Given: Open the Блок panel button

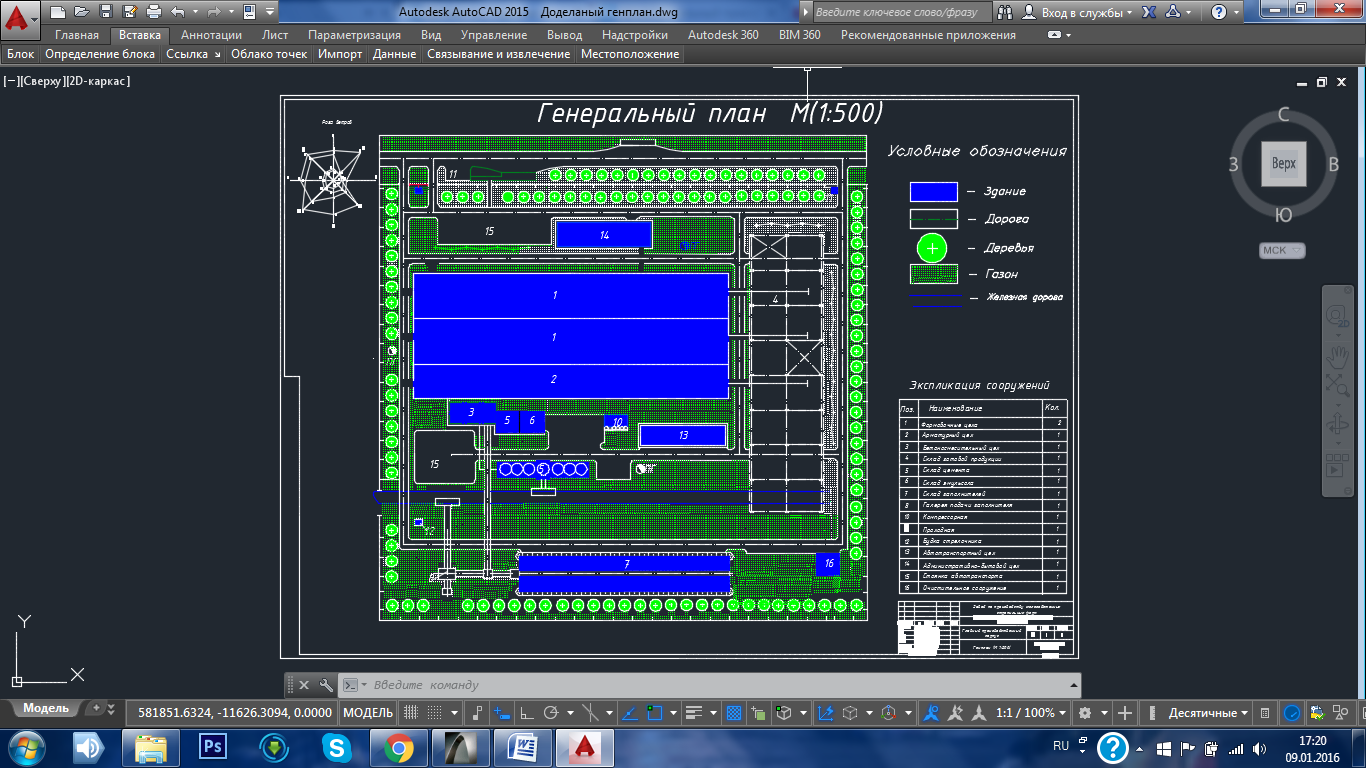Looking at the screenshot, I should pos(20,54).
